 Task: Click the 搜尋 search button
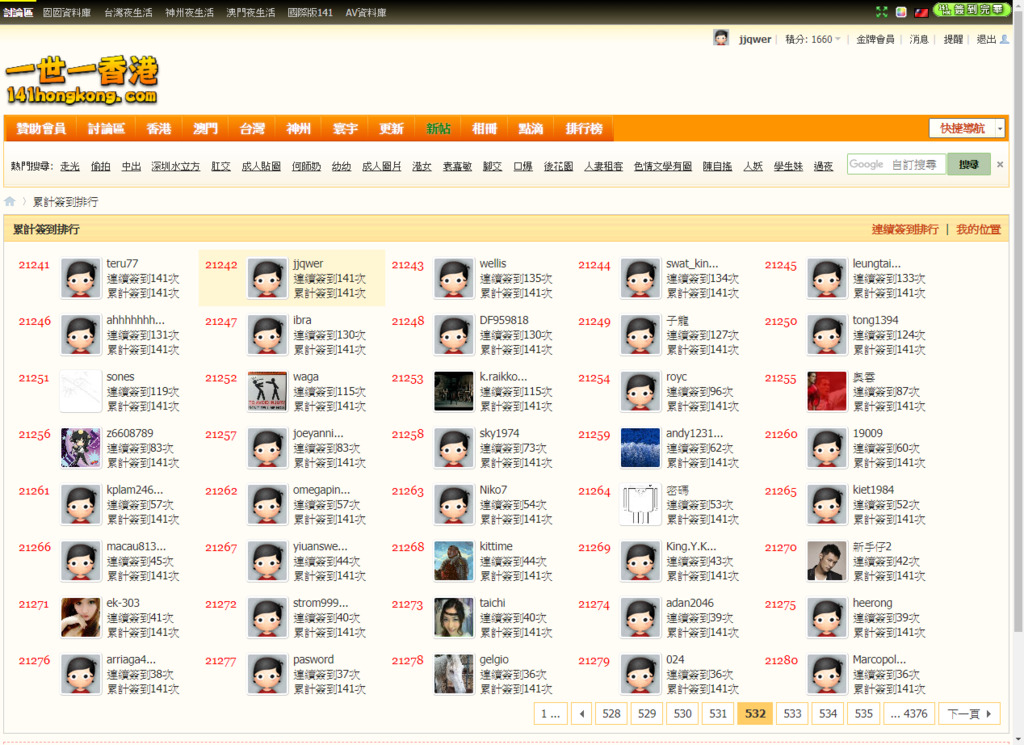pos(969,165)
